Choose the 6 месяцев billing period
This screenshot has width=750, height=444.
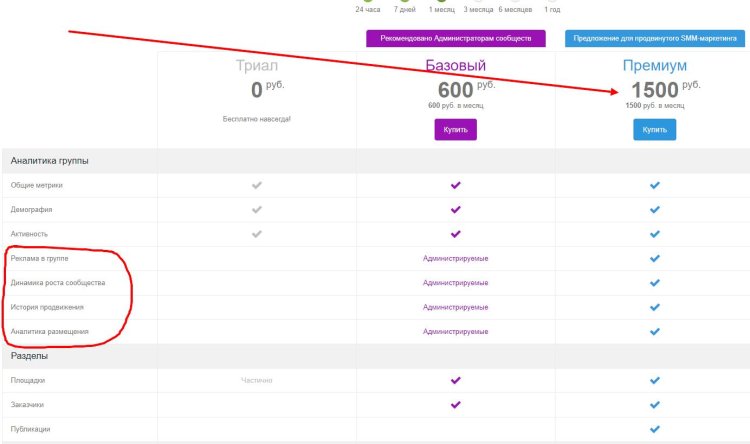(x=516, y=9)
